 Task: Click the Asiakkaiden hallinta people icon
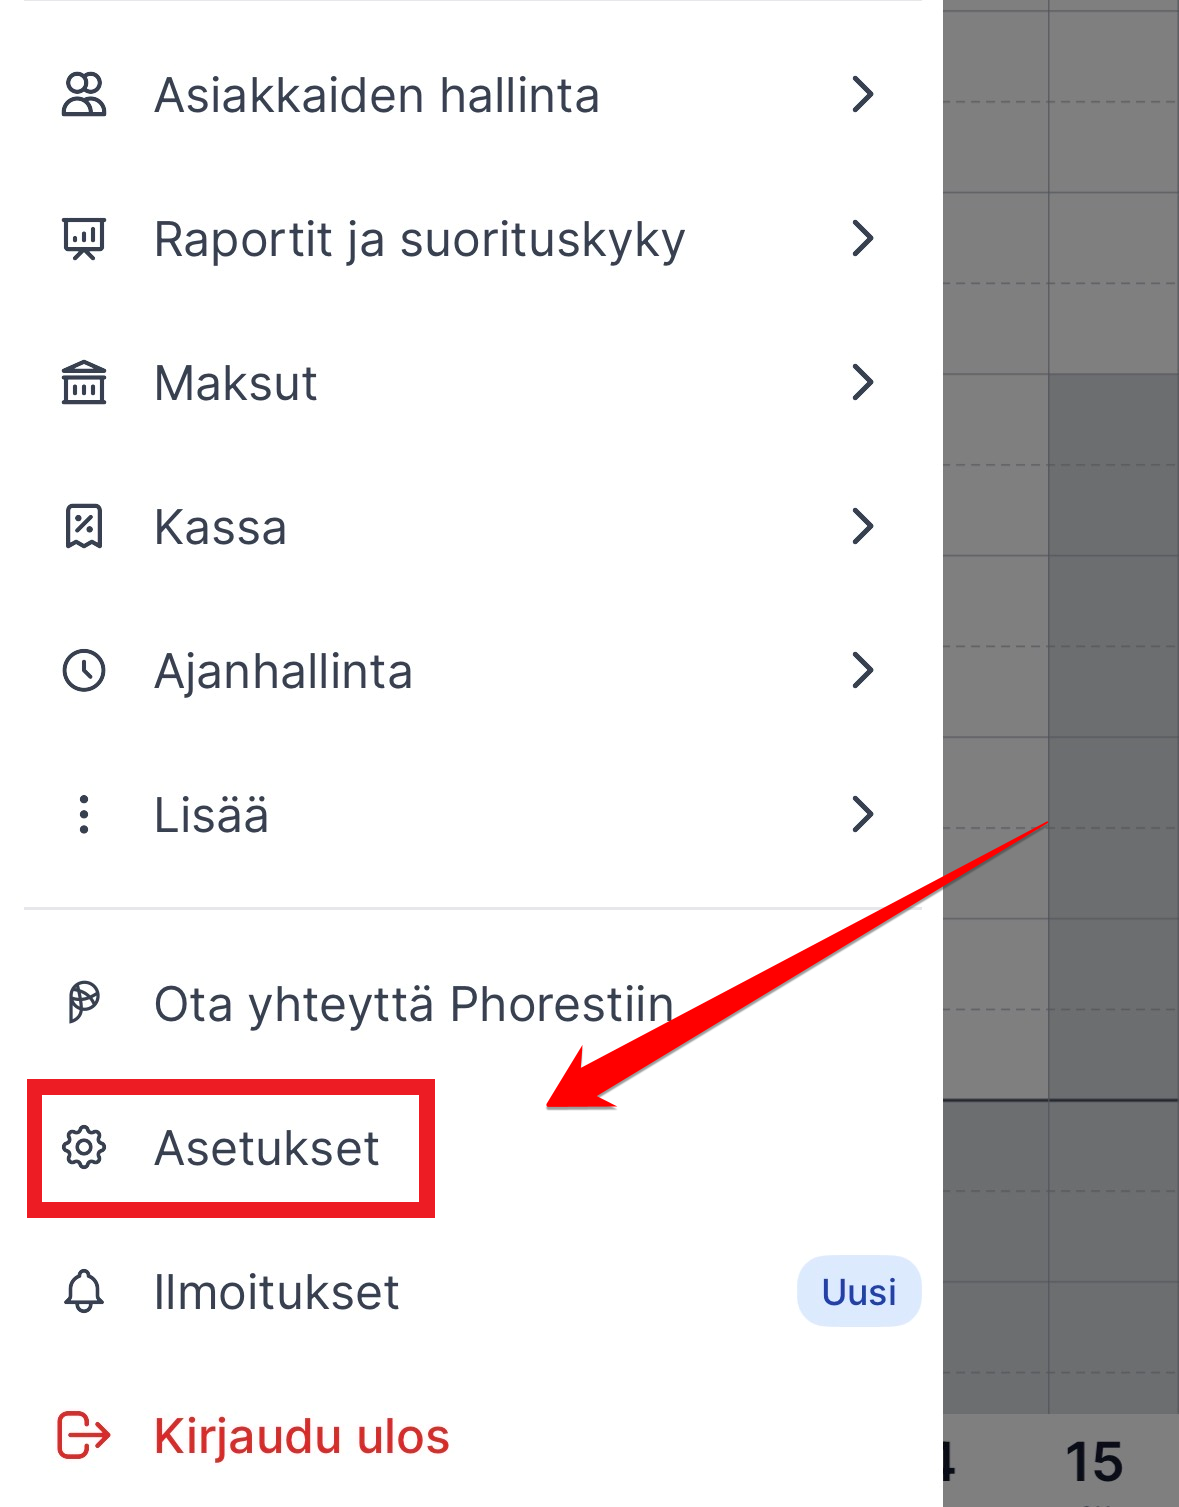coord(84,94)
